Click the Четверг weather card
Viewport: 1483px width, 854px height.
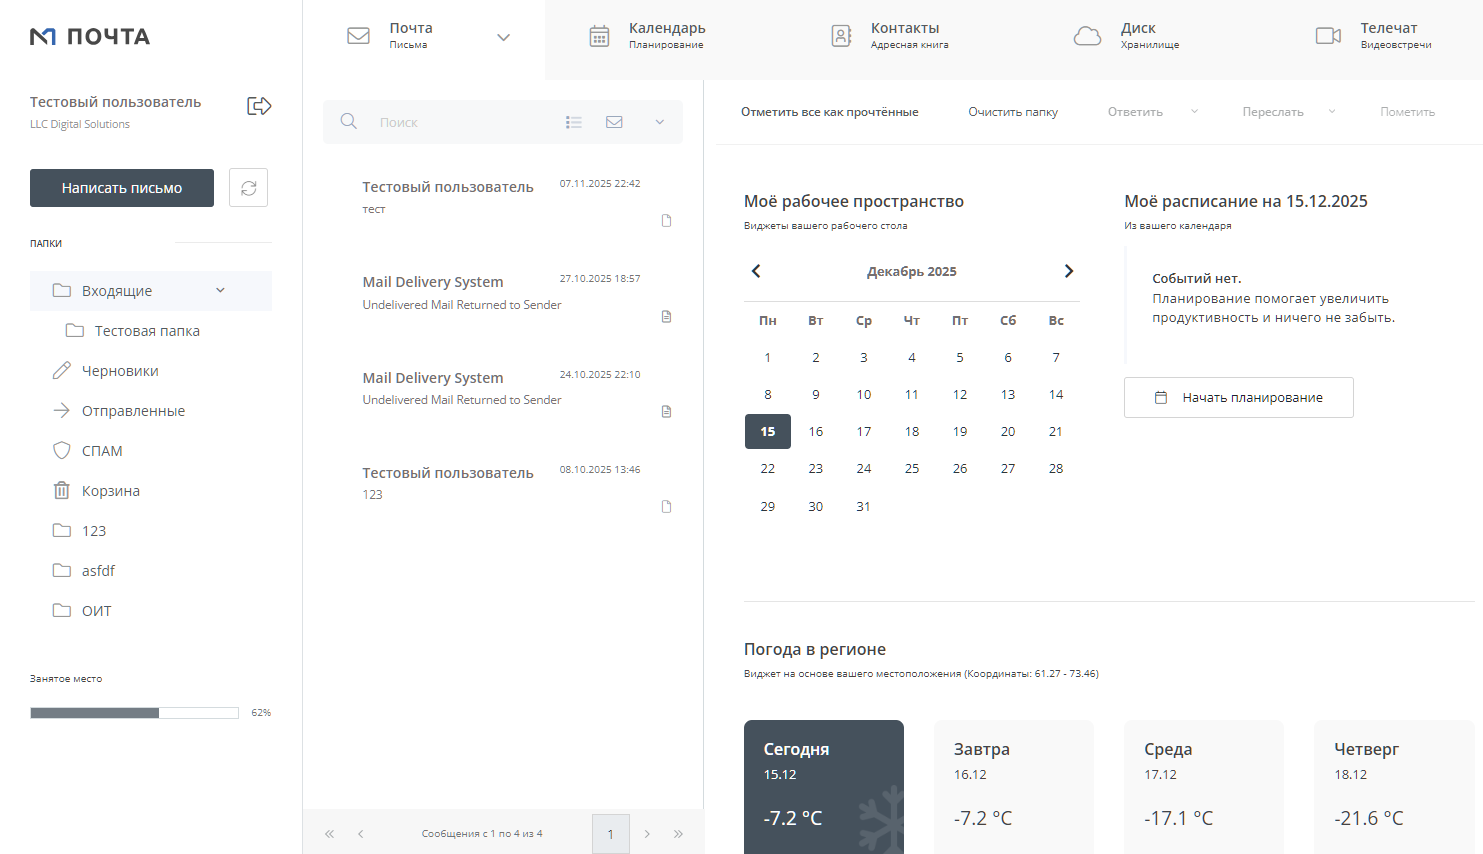(x=1394, y=787)
